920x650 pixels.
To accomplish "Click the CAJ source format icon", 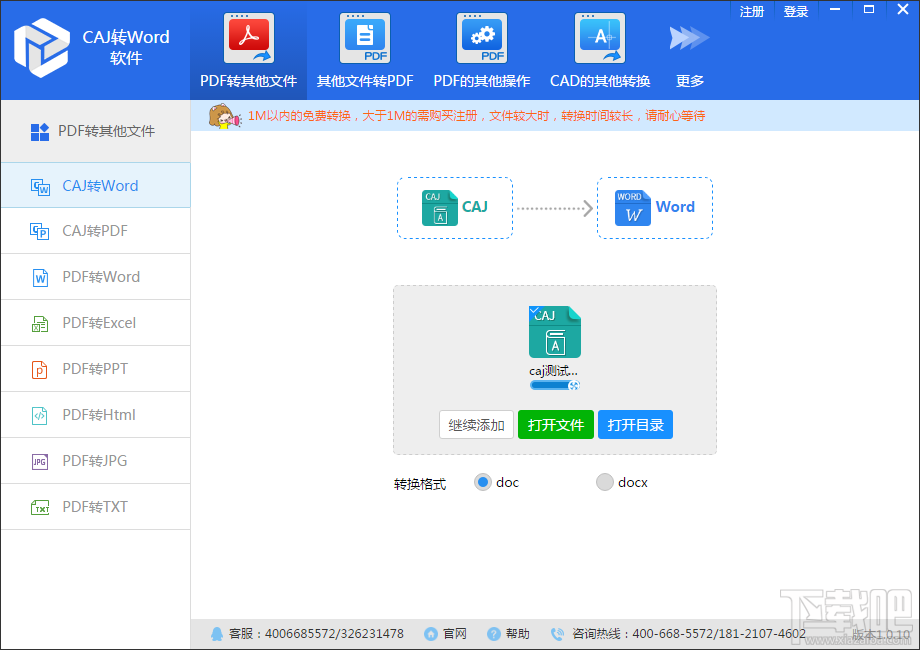I will point(439,208).
